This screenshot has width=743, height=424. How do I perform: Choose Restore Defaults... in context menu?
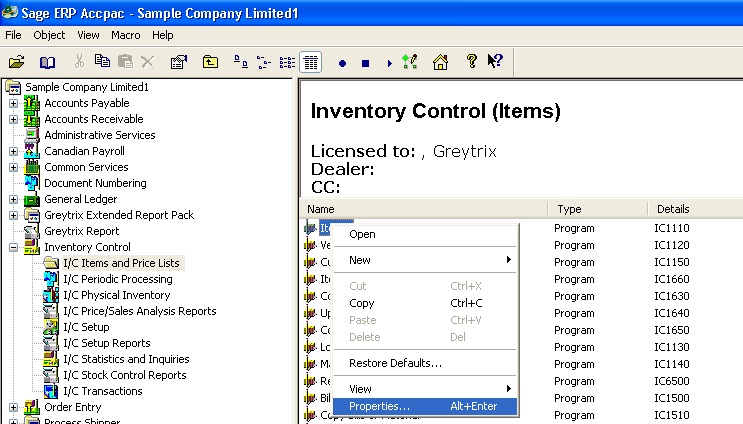pos(425,363)
